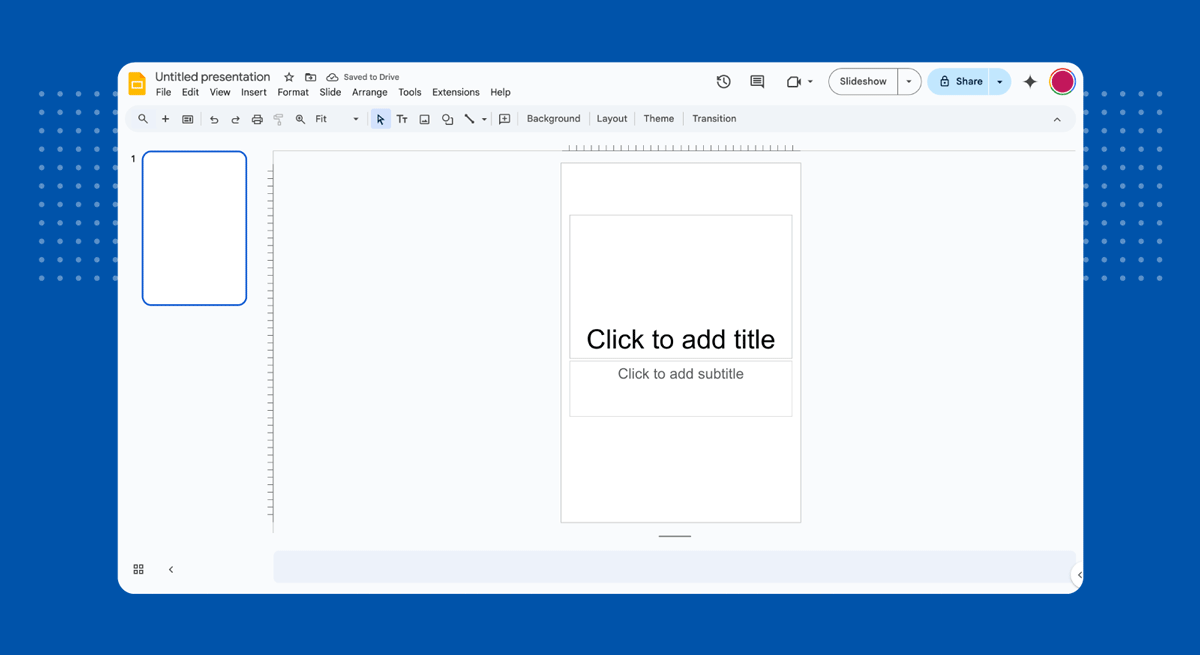The width and height of the screenshot is (1200, 655).
Task: Click the Redo arrow
Action: click(236, 119)
